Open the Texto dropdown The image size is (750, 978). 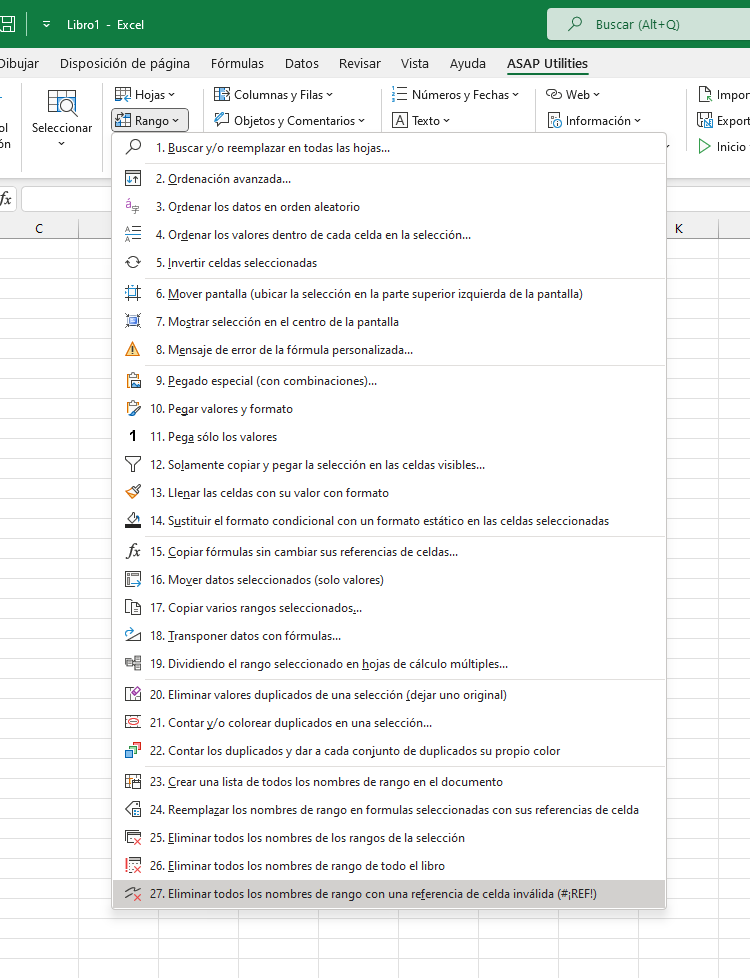click(x=421, y=120)
